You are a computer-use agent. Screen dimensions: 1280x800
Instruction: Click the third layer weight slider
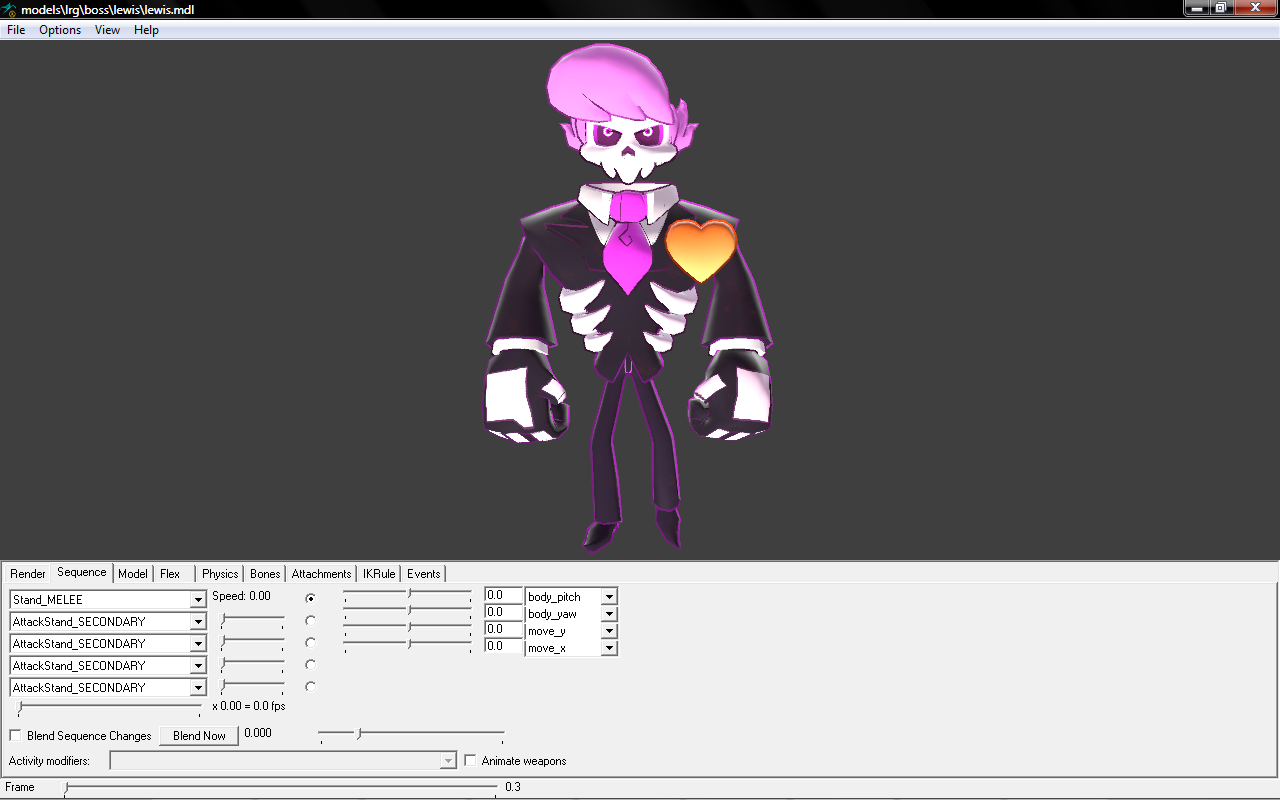point(252,643)
